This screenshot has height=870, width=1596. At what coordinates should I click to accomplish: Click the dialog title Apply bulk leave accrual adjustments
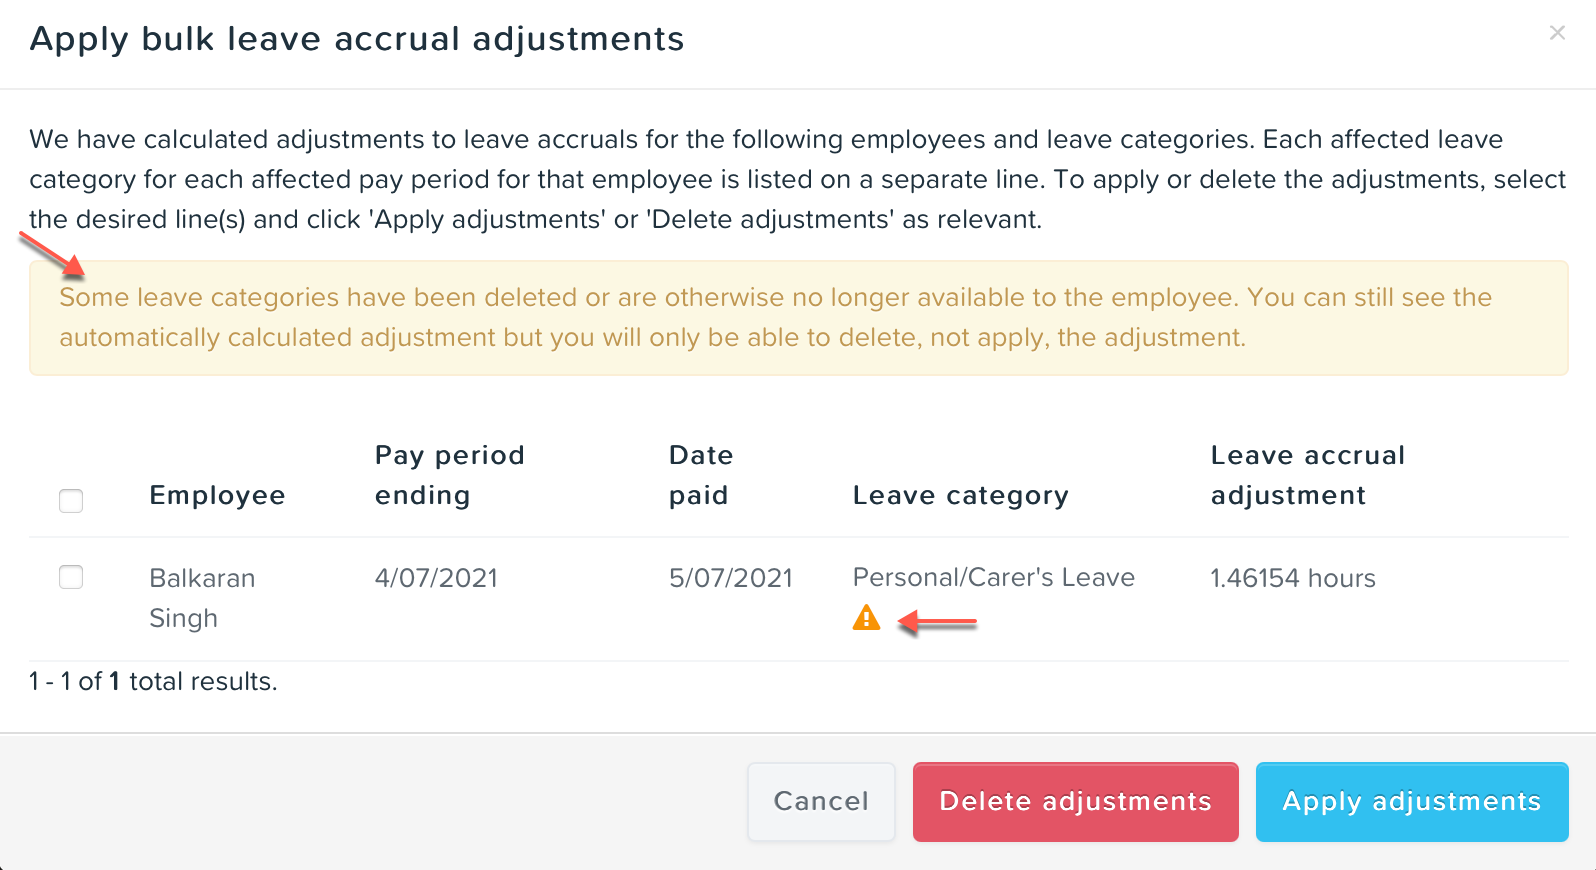coord(357,38)
